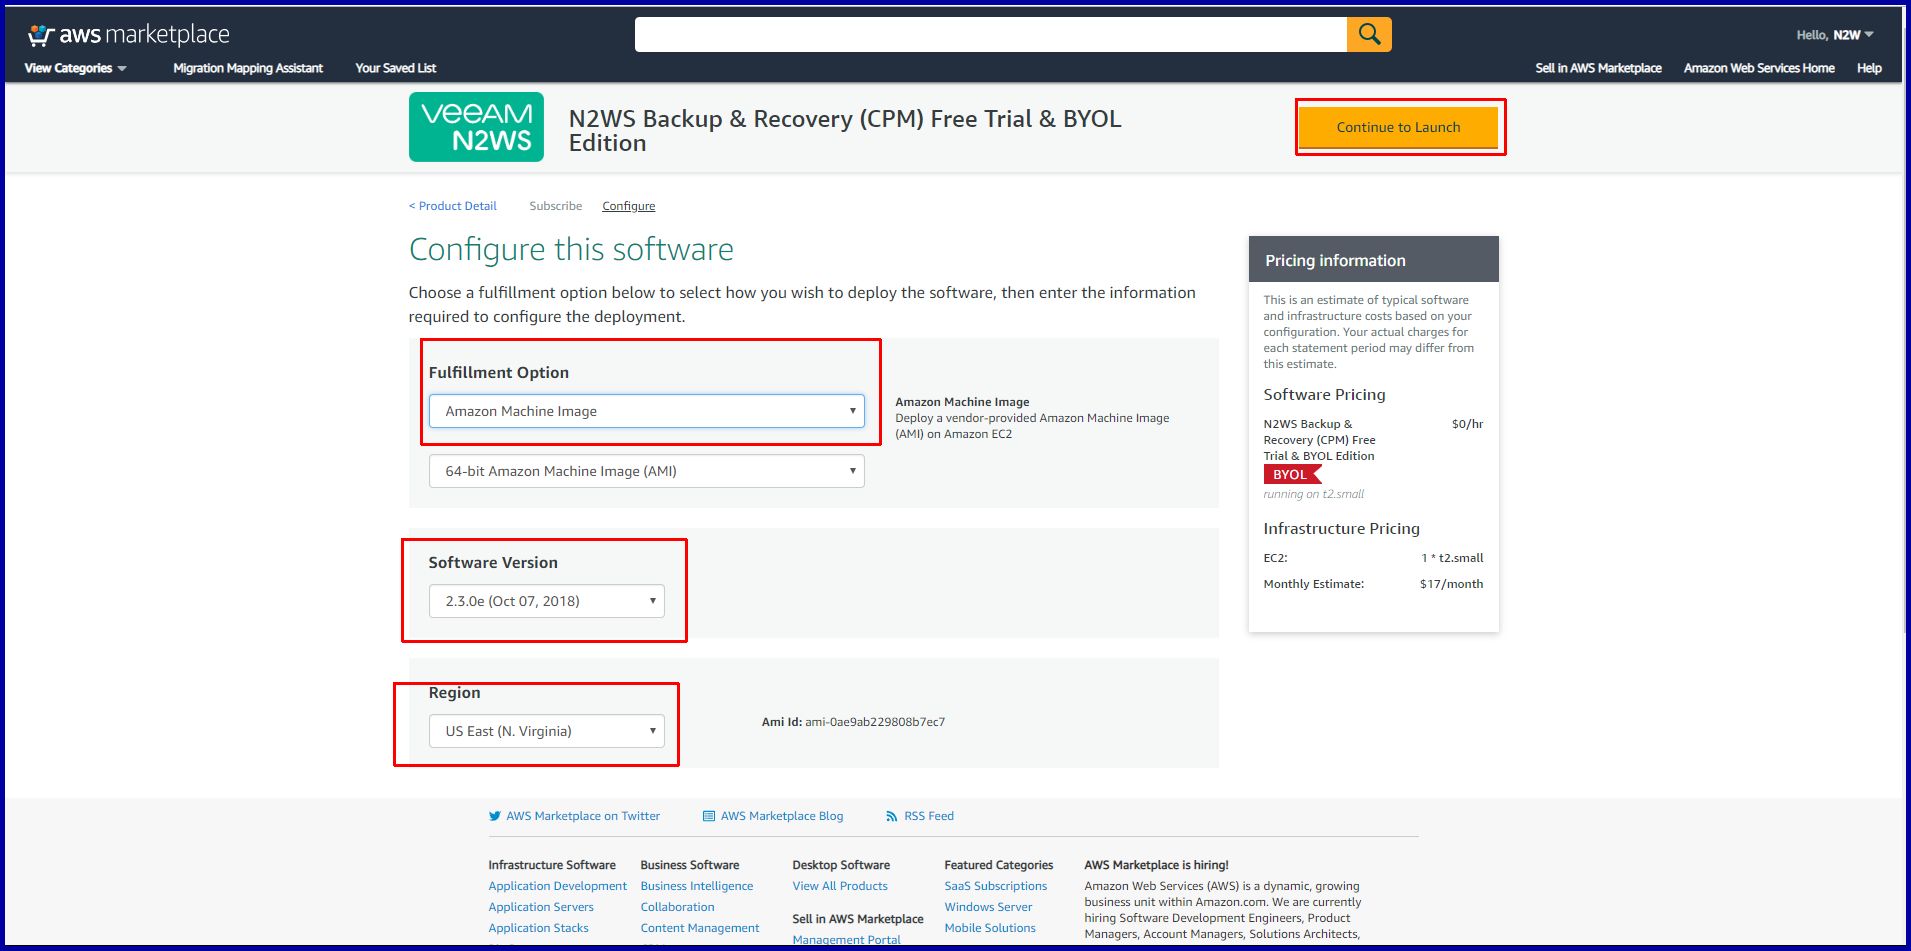This screenshot has width=1911, height=951.
Task: Click the red BYOL badge
Action: [1292, 475]
